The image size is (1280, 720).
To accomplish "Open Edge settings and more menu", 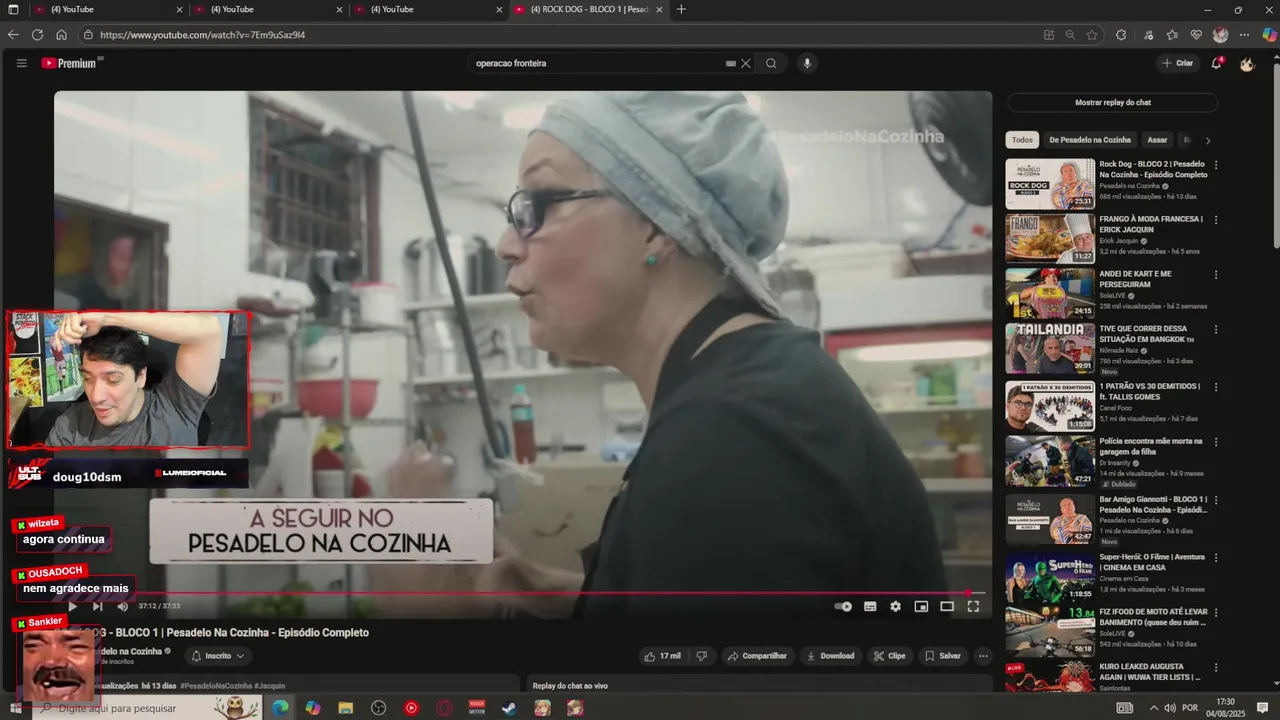I will click(1244, 35).
